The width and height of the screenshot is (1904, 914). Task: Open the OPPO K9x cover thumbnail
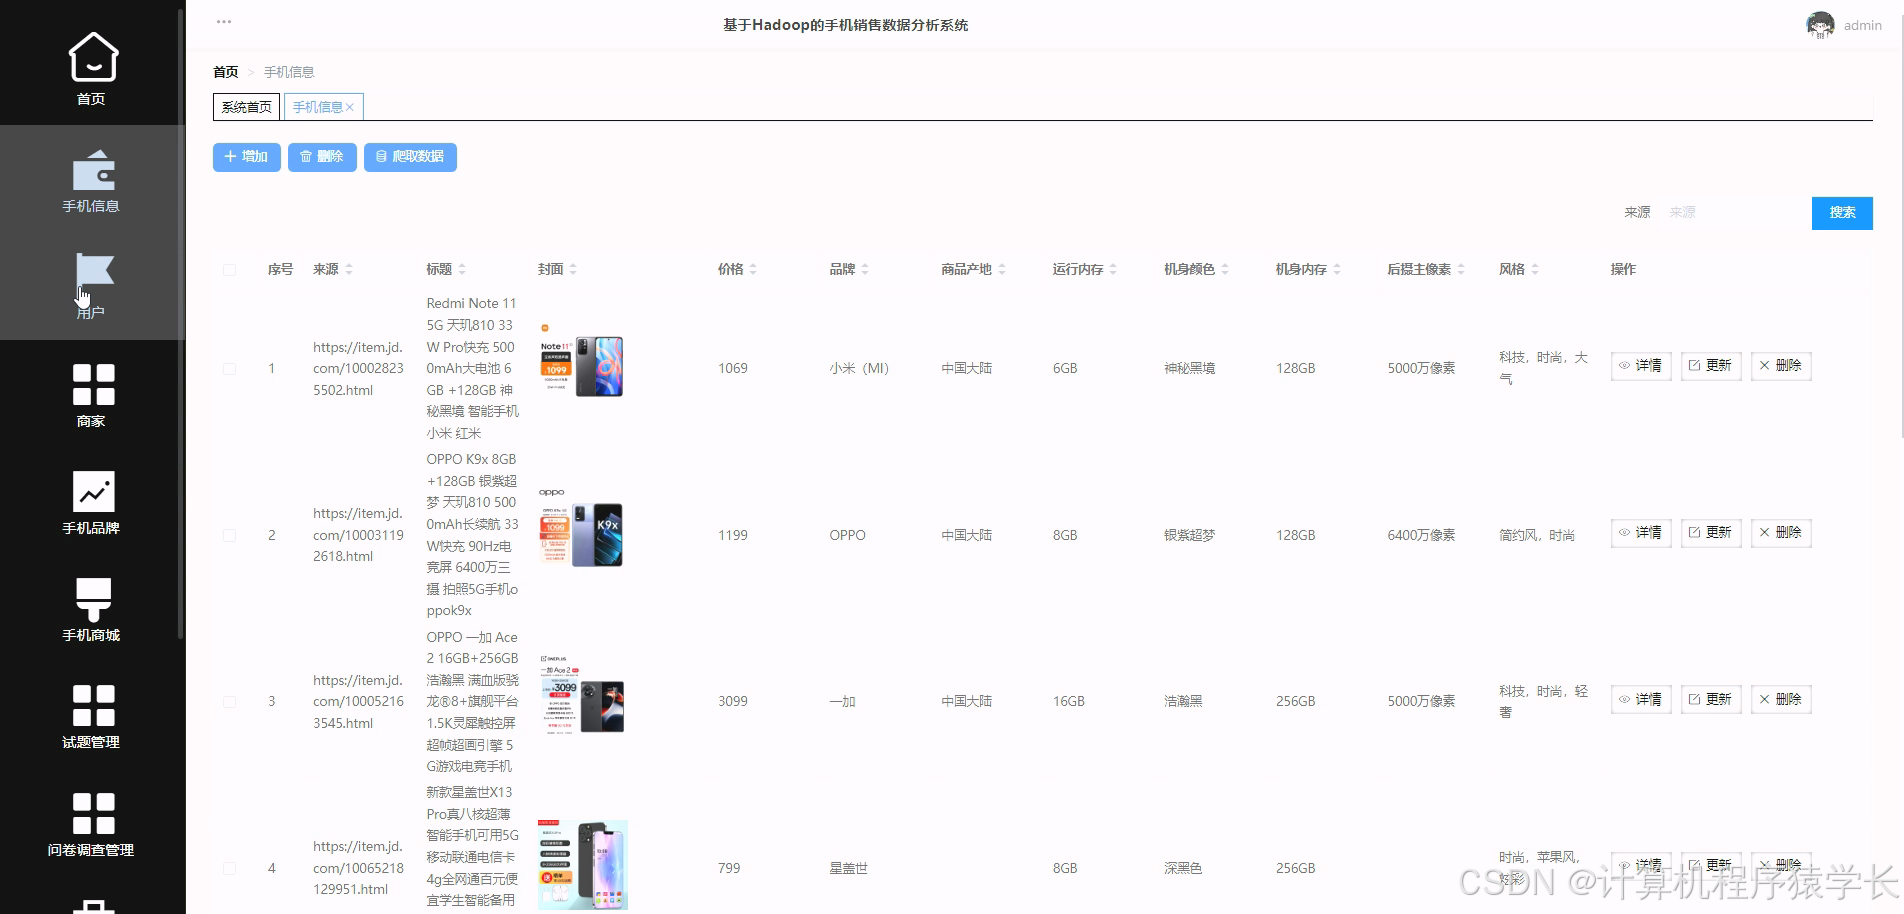pyautogui.click(x=581, y=528)
